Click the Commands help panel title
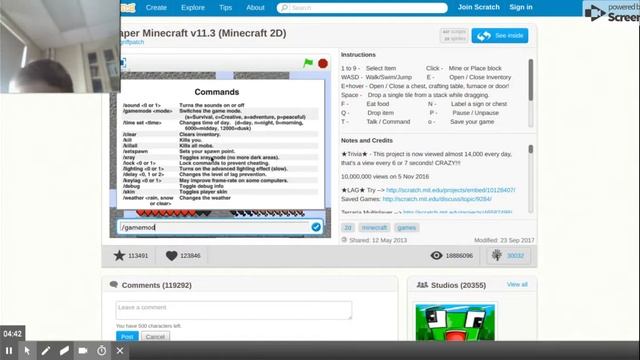 tap(217, 92)
